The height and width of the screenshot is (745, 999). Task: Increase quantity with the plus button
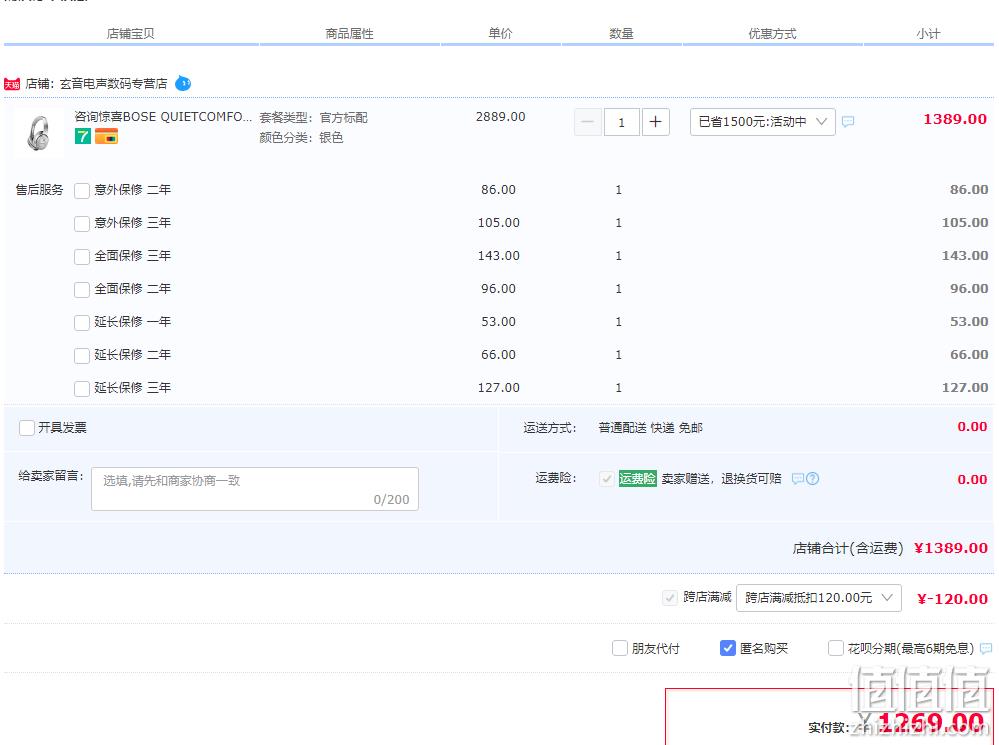656,122
